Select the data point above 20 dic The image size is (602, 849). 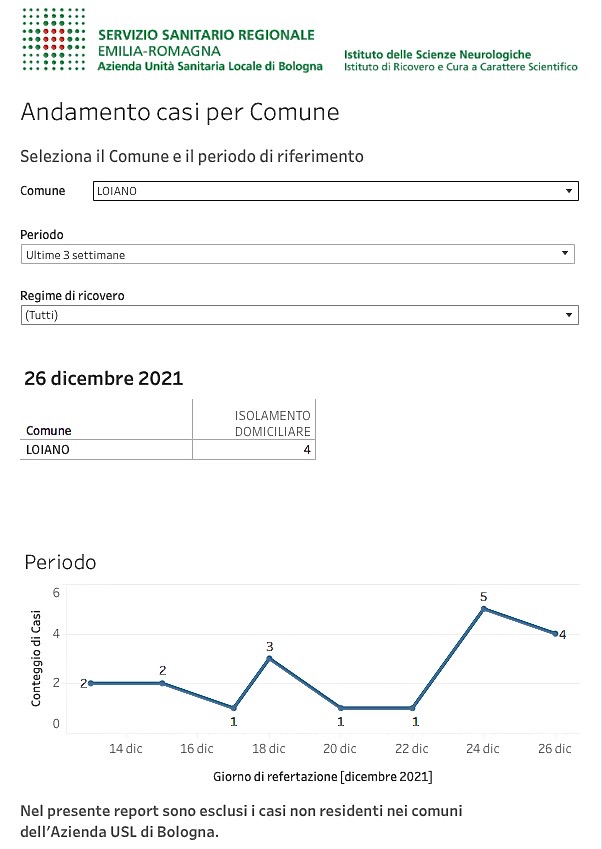click(341, 708)
